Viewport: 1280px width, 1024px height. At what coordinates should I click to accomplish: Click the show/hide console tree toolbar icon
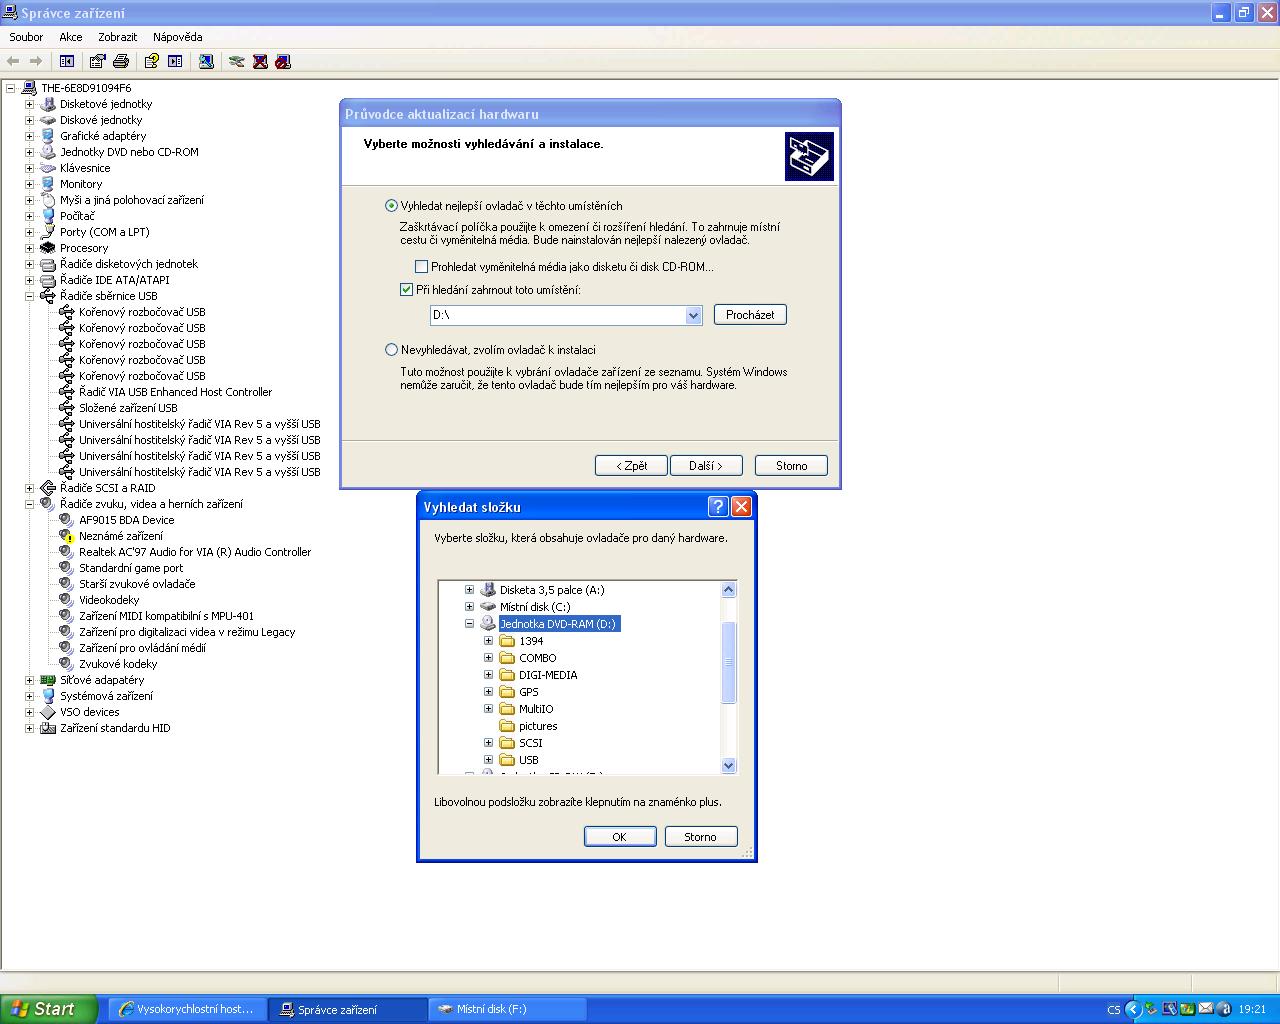coord(67,61)
